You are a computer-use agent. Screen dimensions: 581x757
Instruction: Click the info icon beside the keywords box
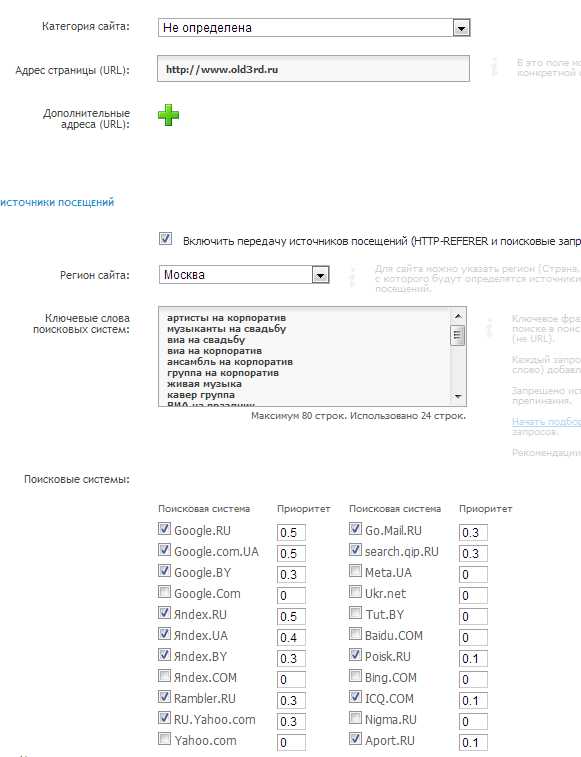(x=489, y=328)
